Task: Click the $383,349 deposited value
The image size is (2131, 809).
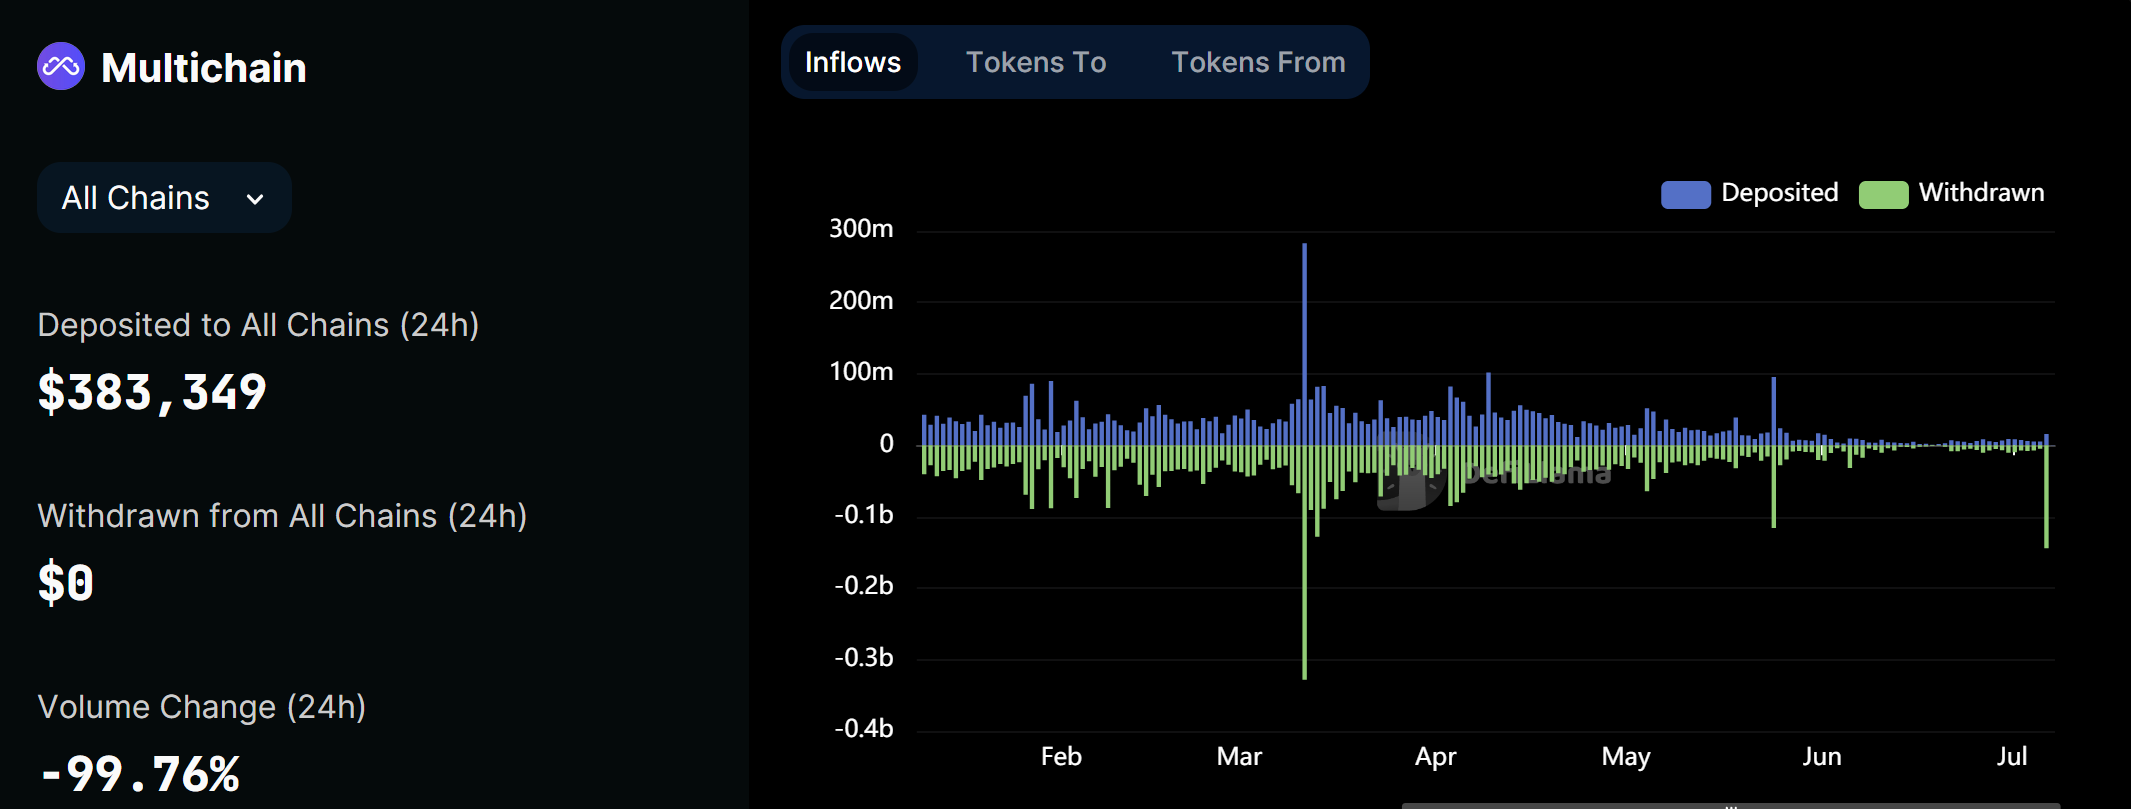Action: tap(152, 392)
